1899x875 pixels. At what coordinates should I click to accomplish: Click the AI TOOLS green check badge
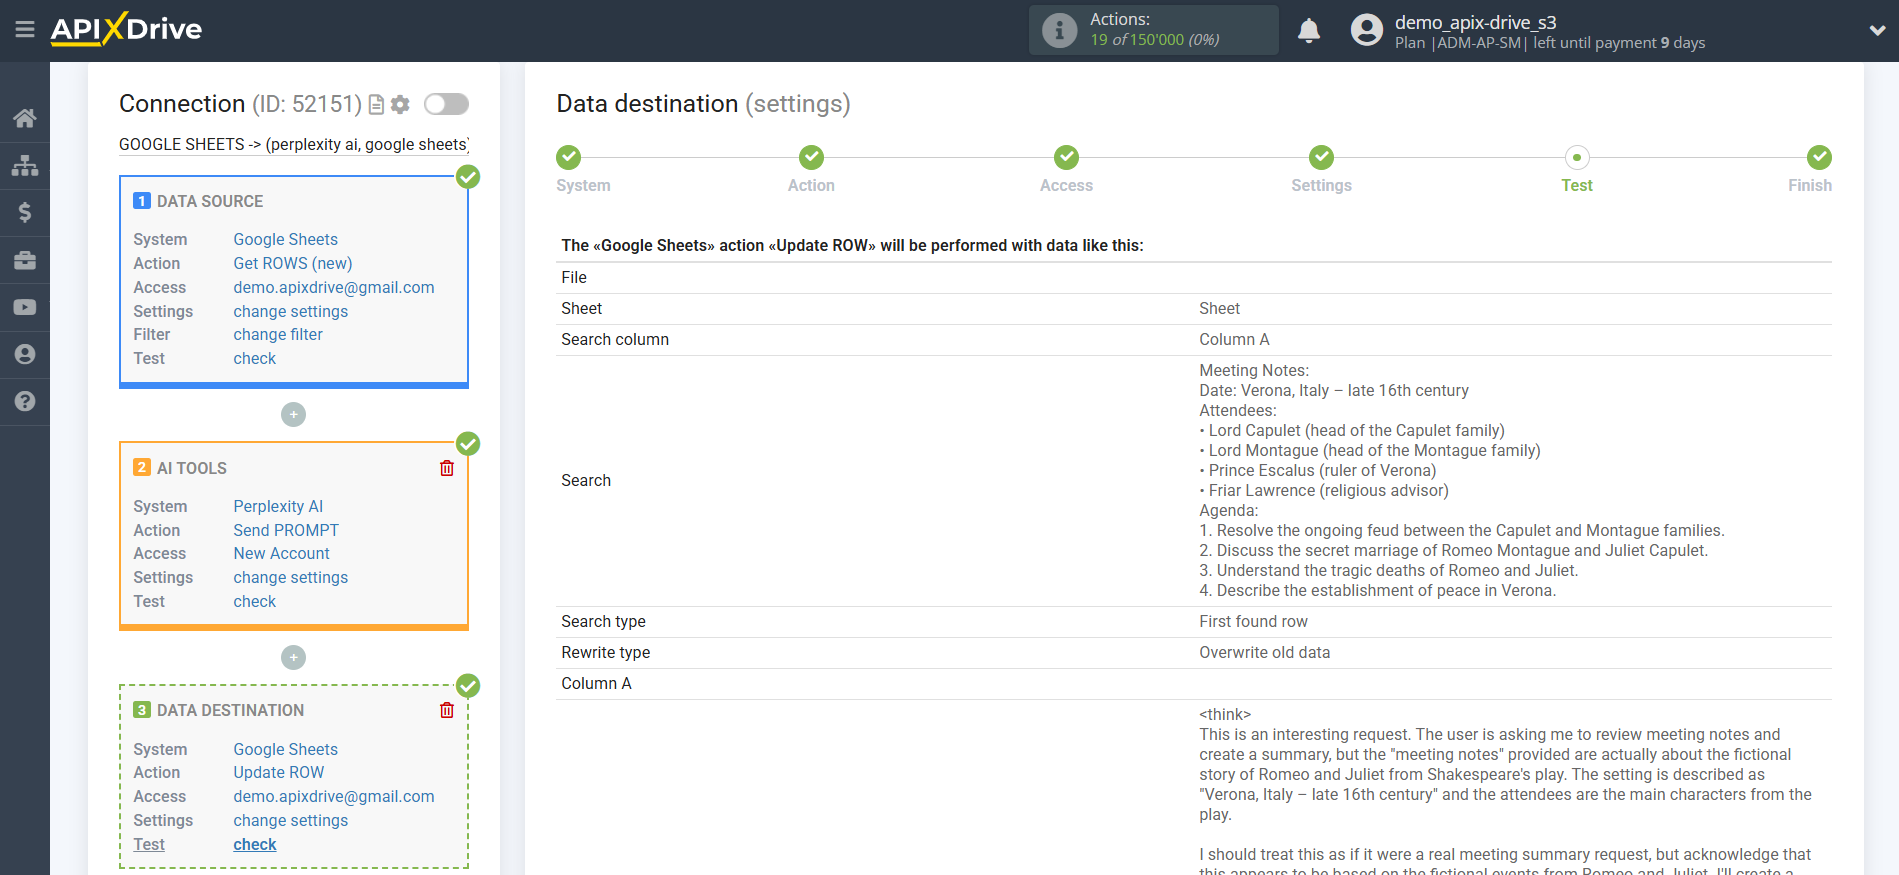[x=468, y=444]
